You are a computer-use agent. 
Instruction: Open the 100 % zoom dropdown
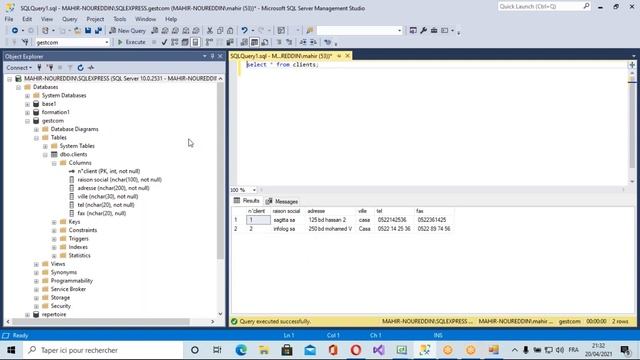point(254,190)
